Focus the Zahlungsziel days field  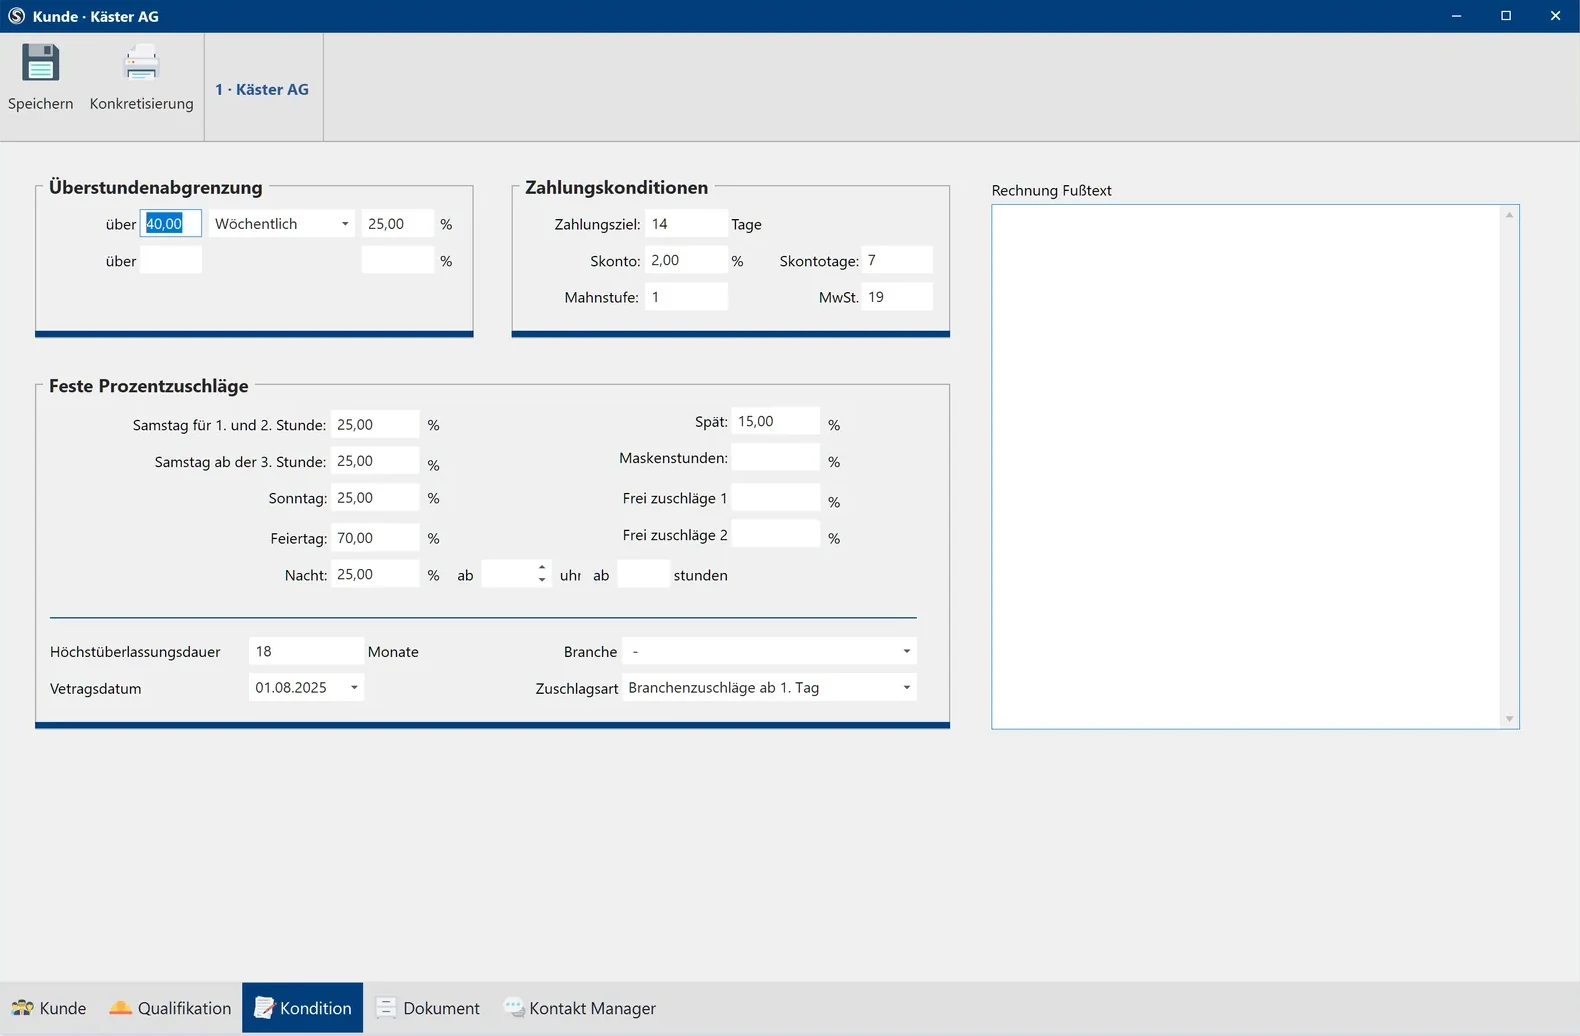[x=686, y=224]
